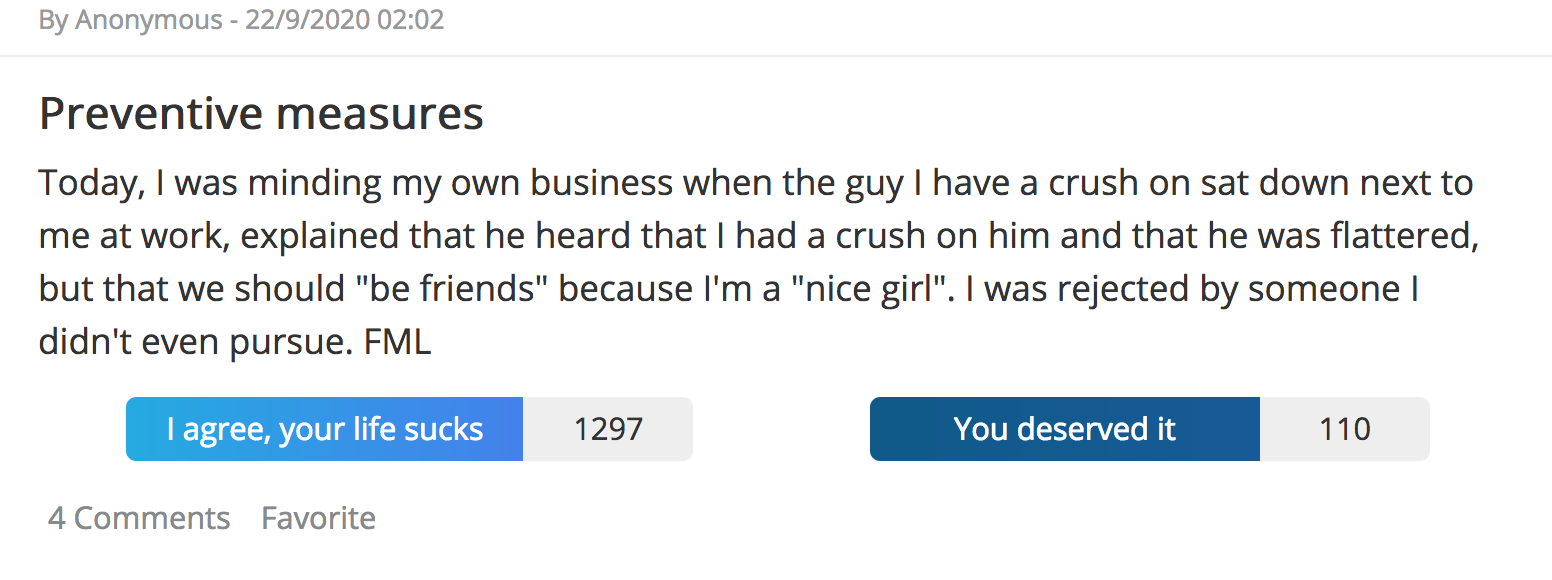Click the quoted phrase "nice girl"
This screenshot has height=580, width=1552.
pyautogui.click(x=842, y=289)
